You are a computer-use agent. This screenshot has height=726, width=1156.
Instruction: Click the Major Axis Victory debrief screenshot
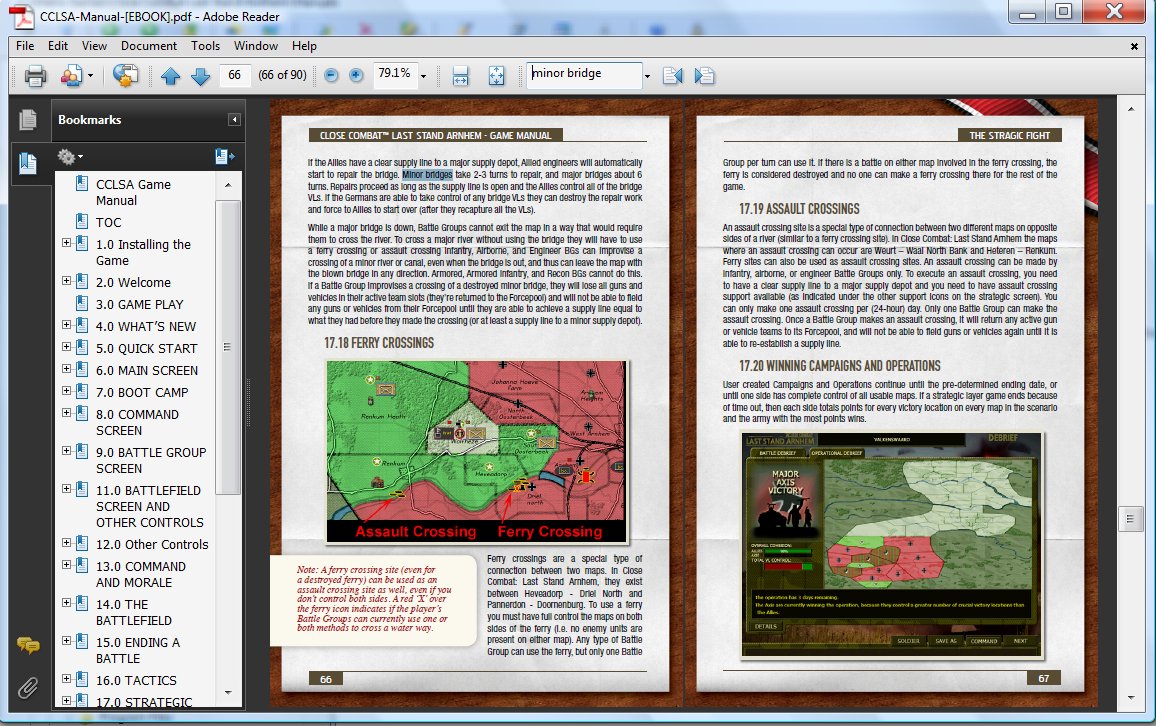[x=892, y=545]
